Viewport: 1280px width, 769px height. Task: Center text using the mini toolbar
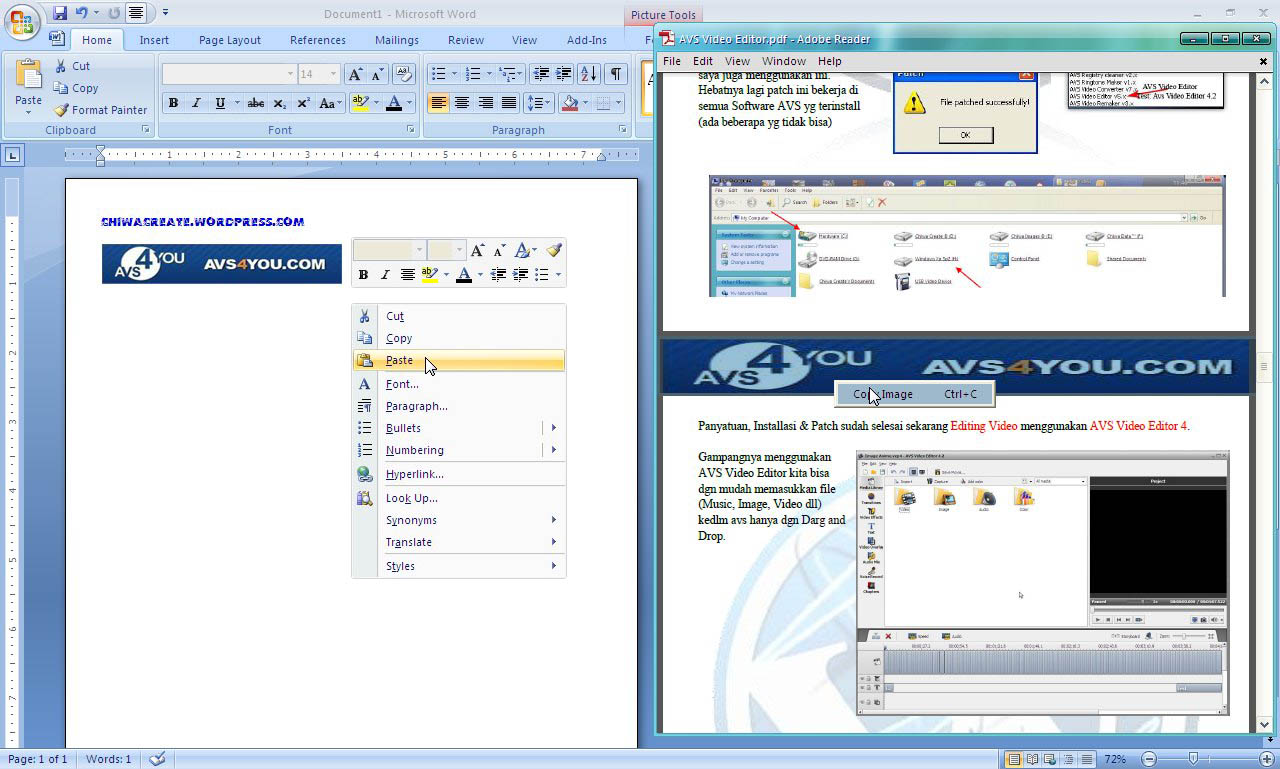pos(408,275)
